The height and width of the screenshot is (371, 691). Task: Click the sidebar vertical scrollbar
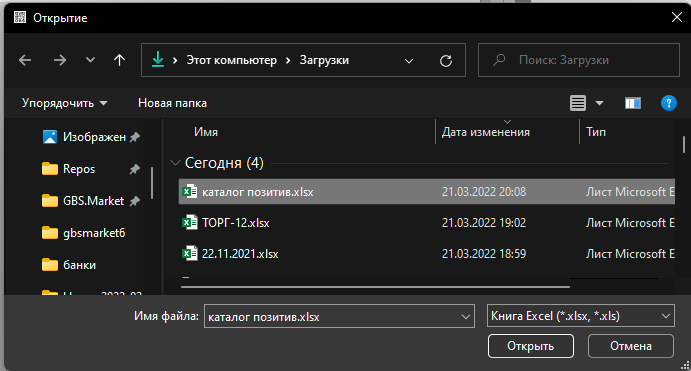(152, 183)
